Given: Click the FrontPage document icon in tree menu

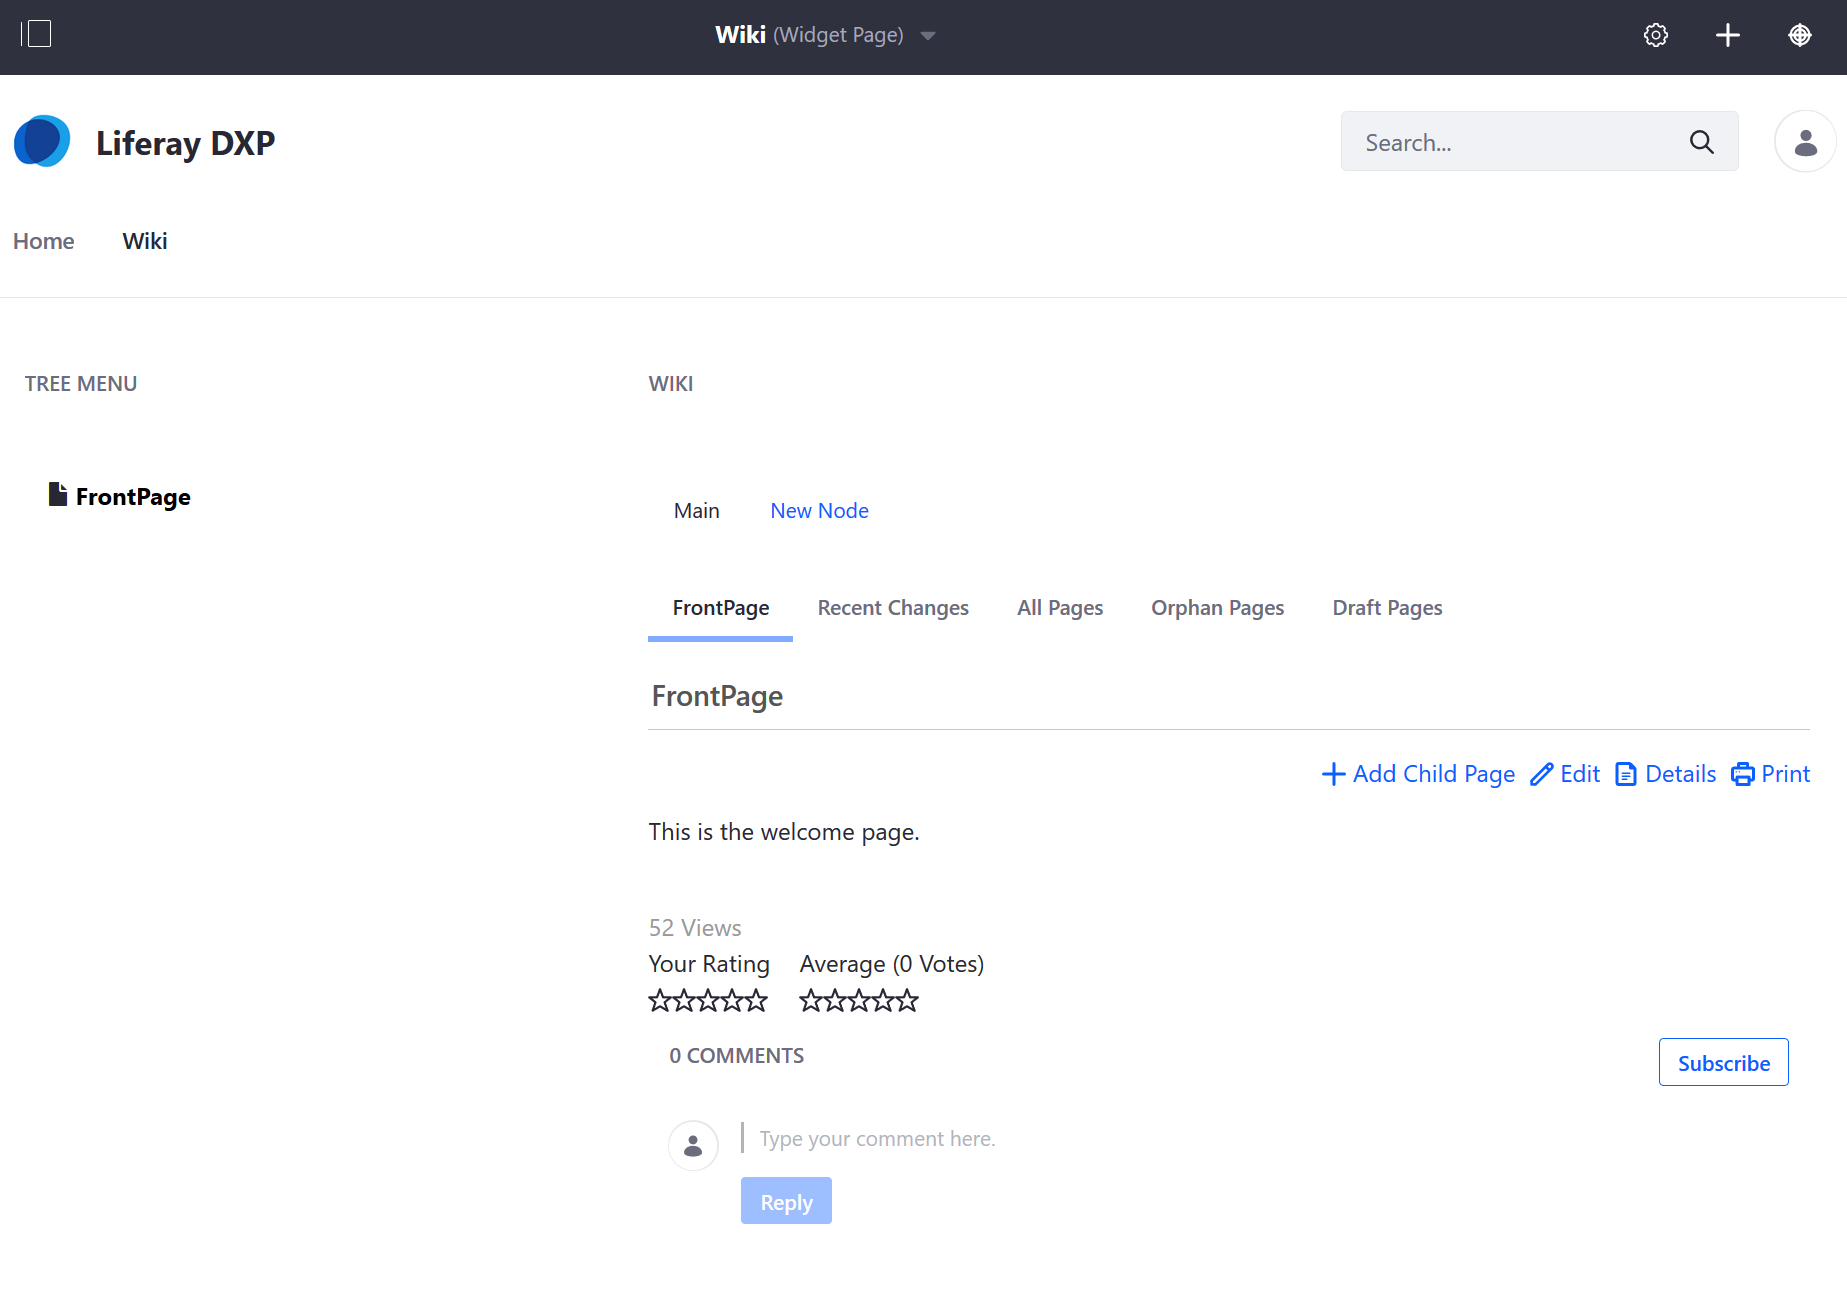Looking at the screenshot, I should [x=58, y=494].
